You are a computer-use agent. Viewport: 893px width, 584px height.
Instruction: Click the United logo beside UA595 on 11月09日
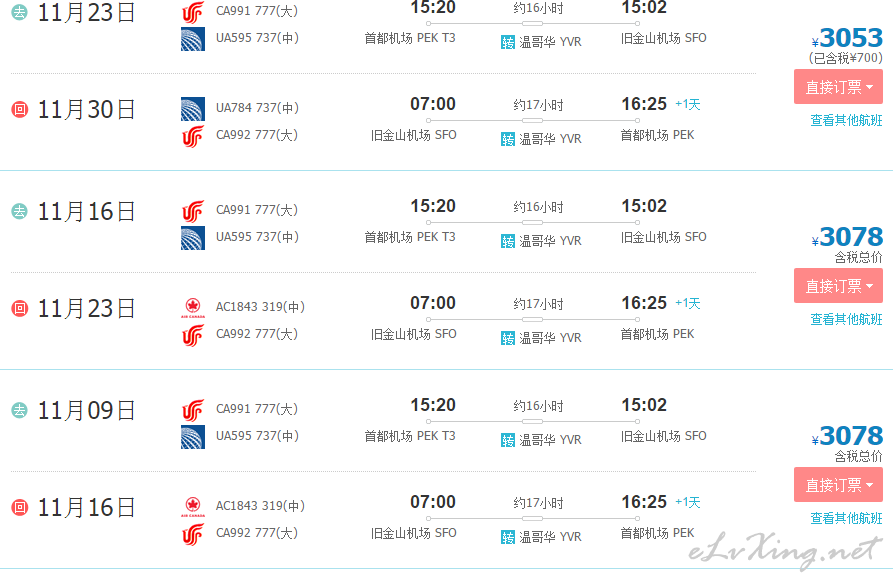(x=192, y=437)
